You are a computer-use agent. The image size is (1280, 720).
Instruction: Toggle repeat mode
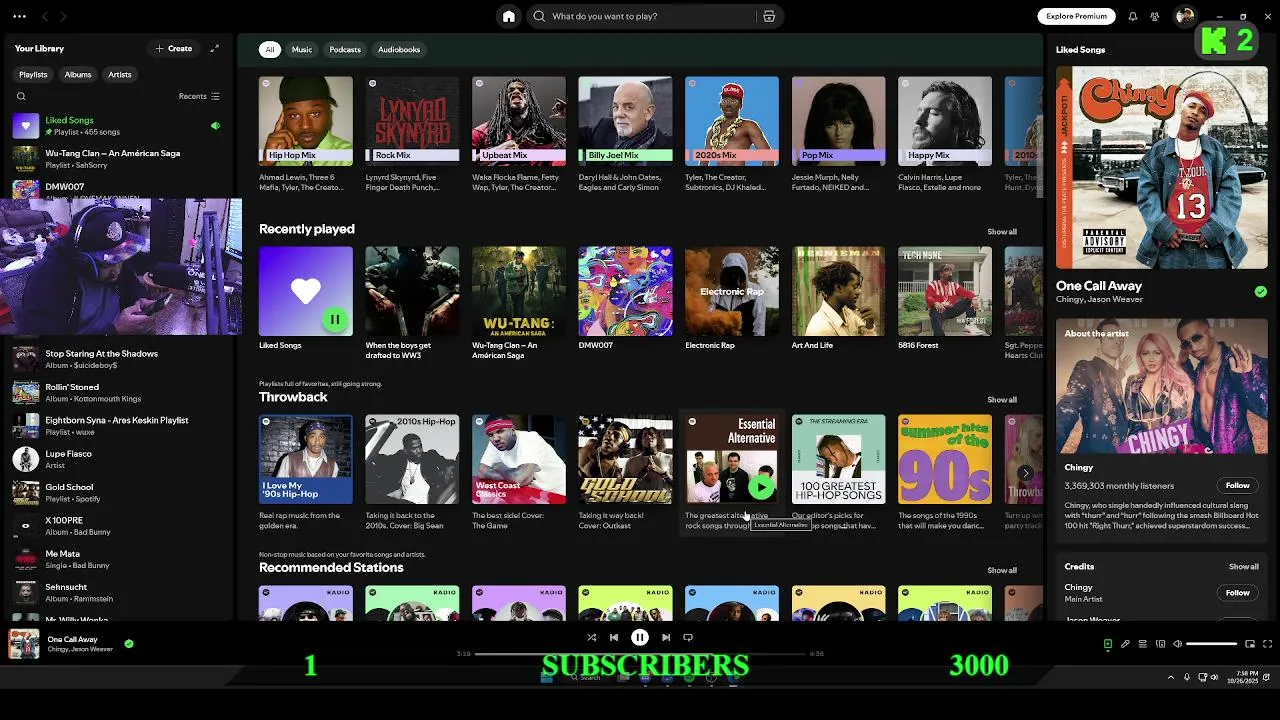pyautogui.click(x=688, y=637)
